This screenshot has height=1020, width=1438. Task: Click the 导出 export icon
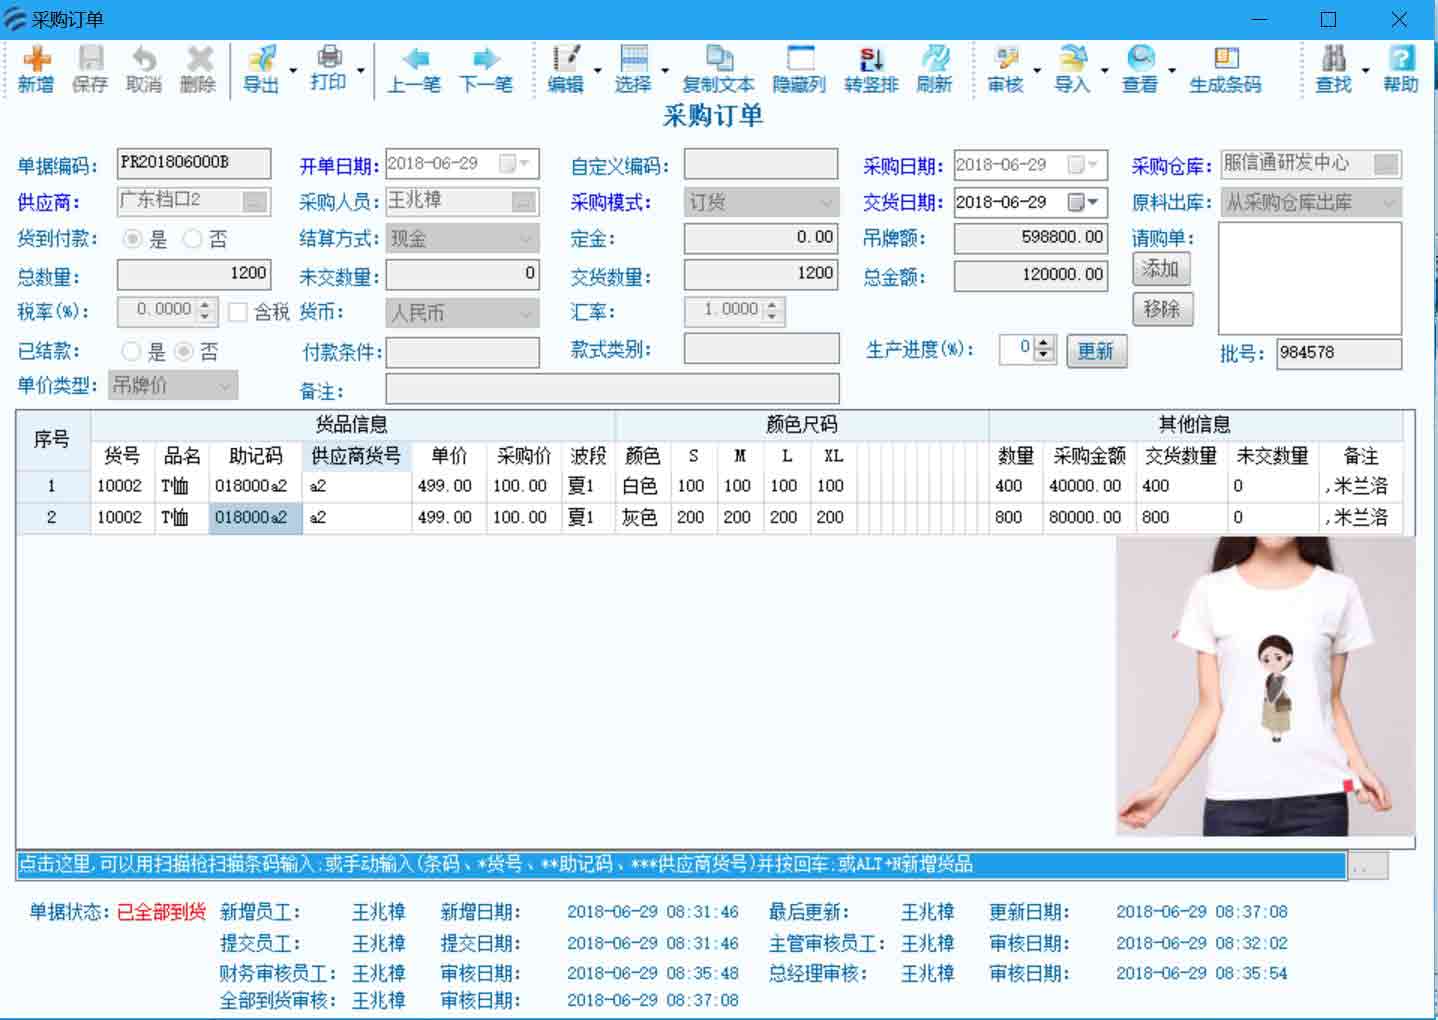tap(261, 70)
